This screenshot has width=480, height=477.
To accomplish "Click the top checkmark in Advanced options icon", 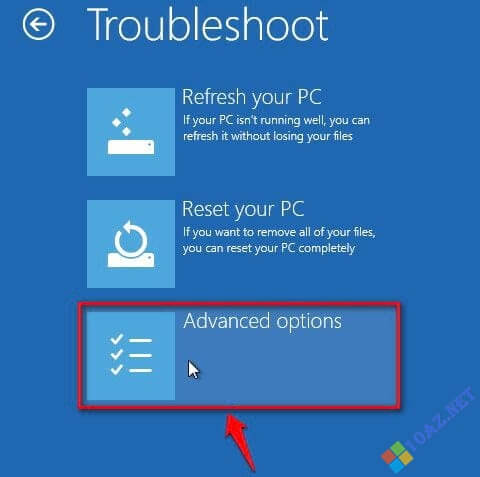I will point(117,339).
